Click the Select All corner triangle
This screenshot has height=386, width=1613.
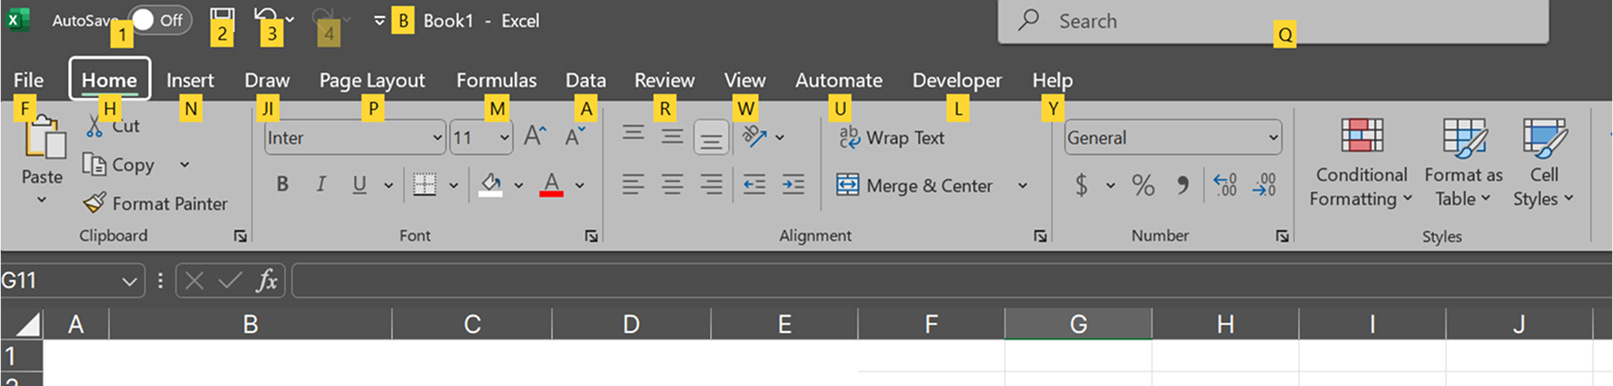(28, 324)
